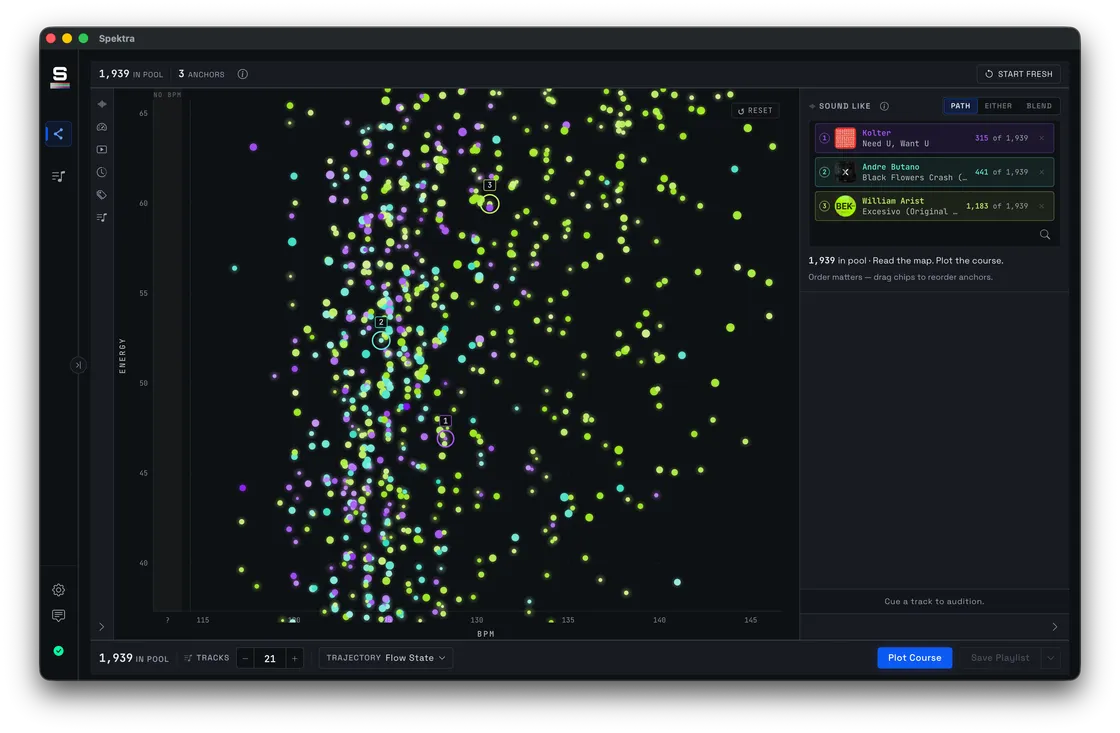Remove the Andre Butano anchor chip
Image resolution: width=1120 pixels, height=733 pixels.
(x=1041, y=172)
